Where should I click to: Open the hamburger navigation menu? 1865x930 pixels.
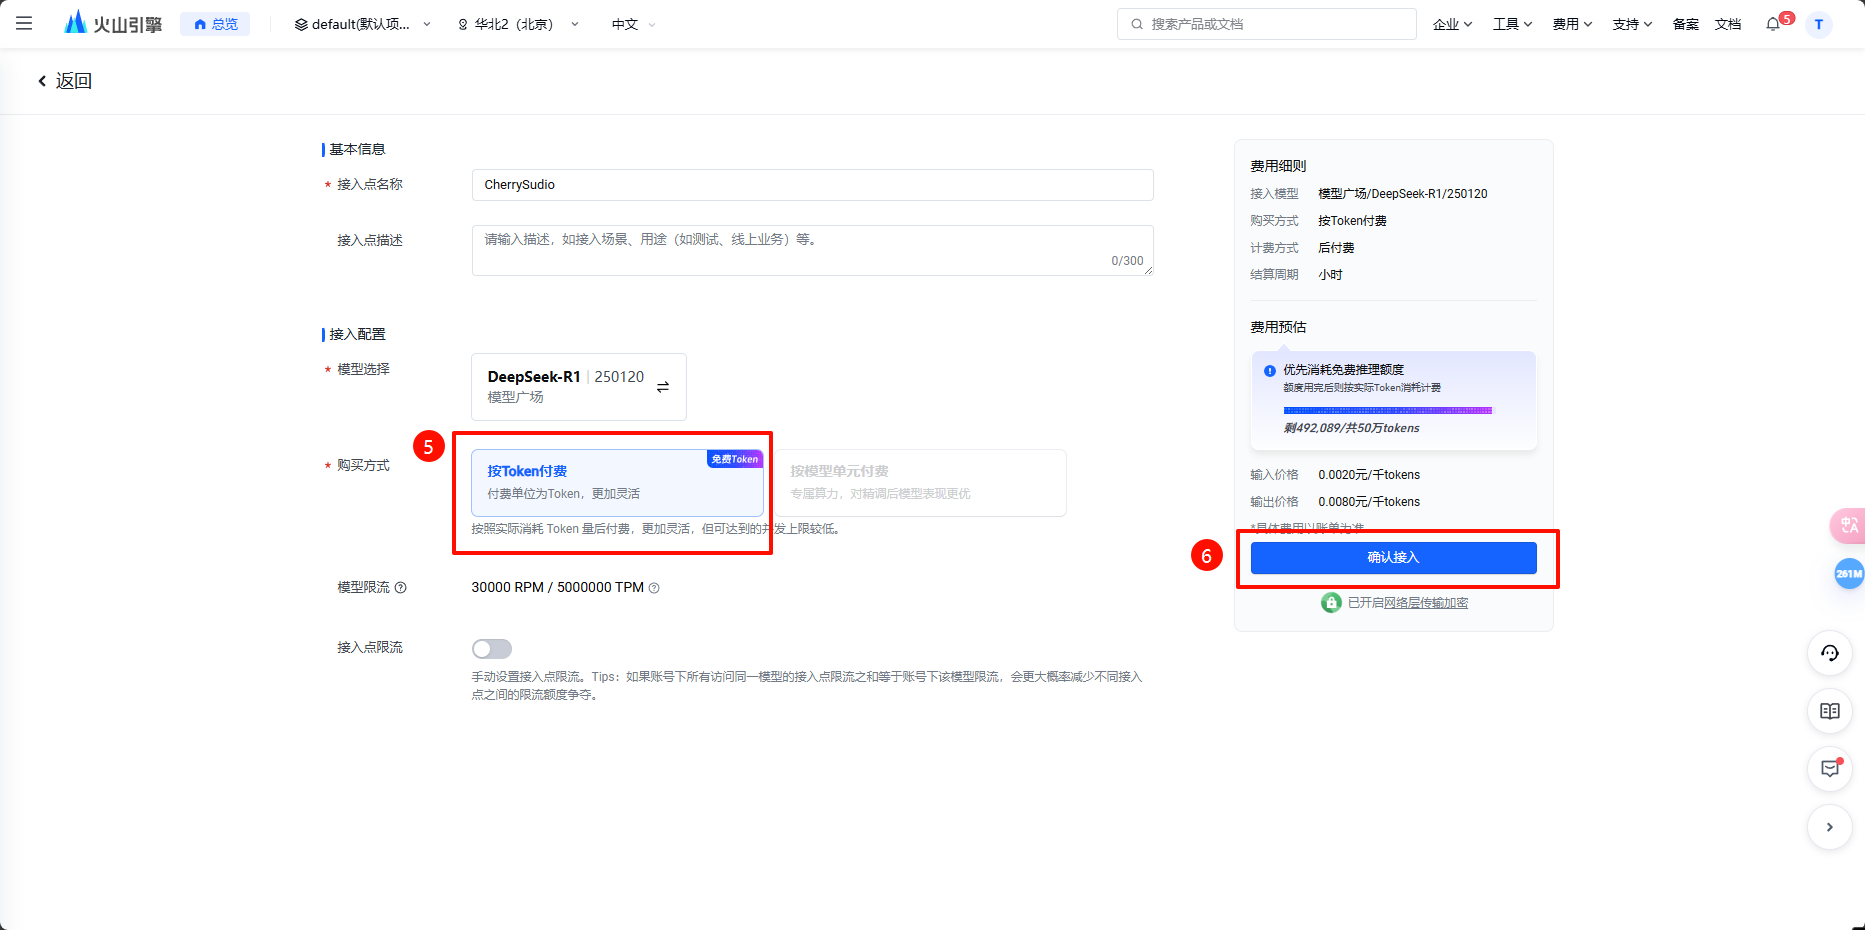24,23
